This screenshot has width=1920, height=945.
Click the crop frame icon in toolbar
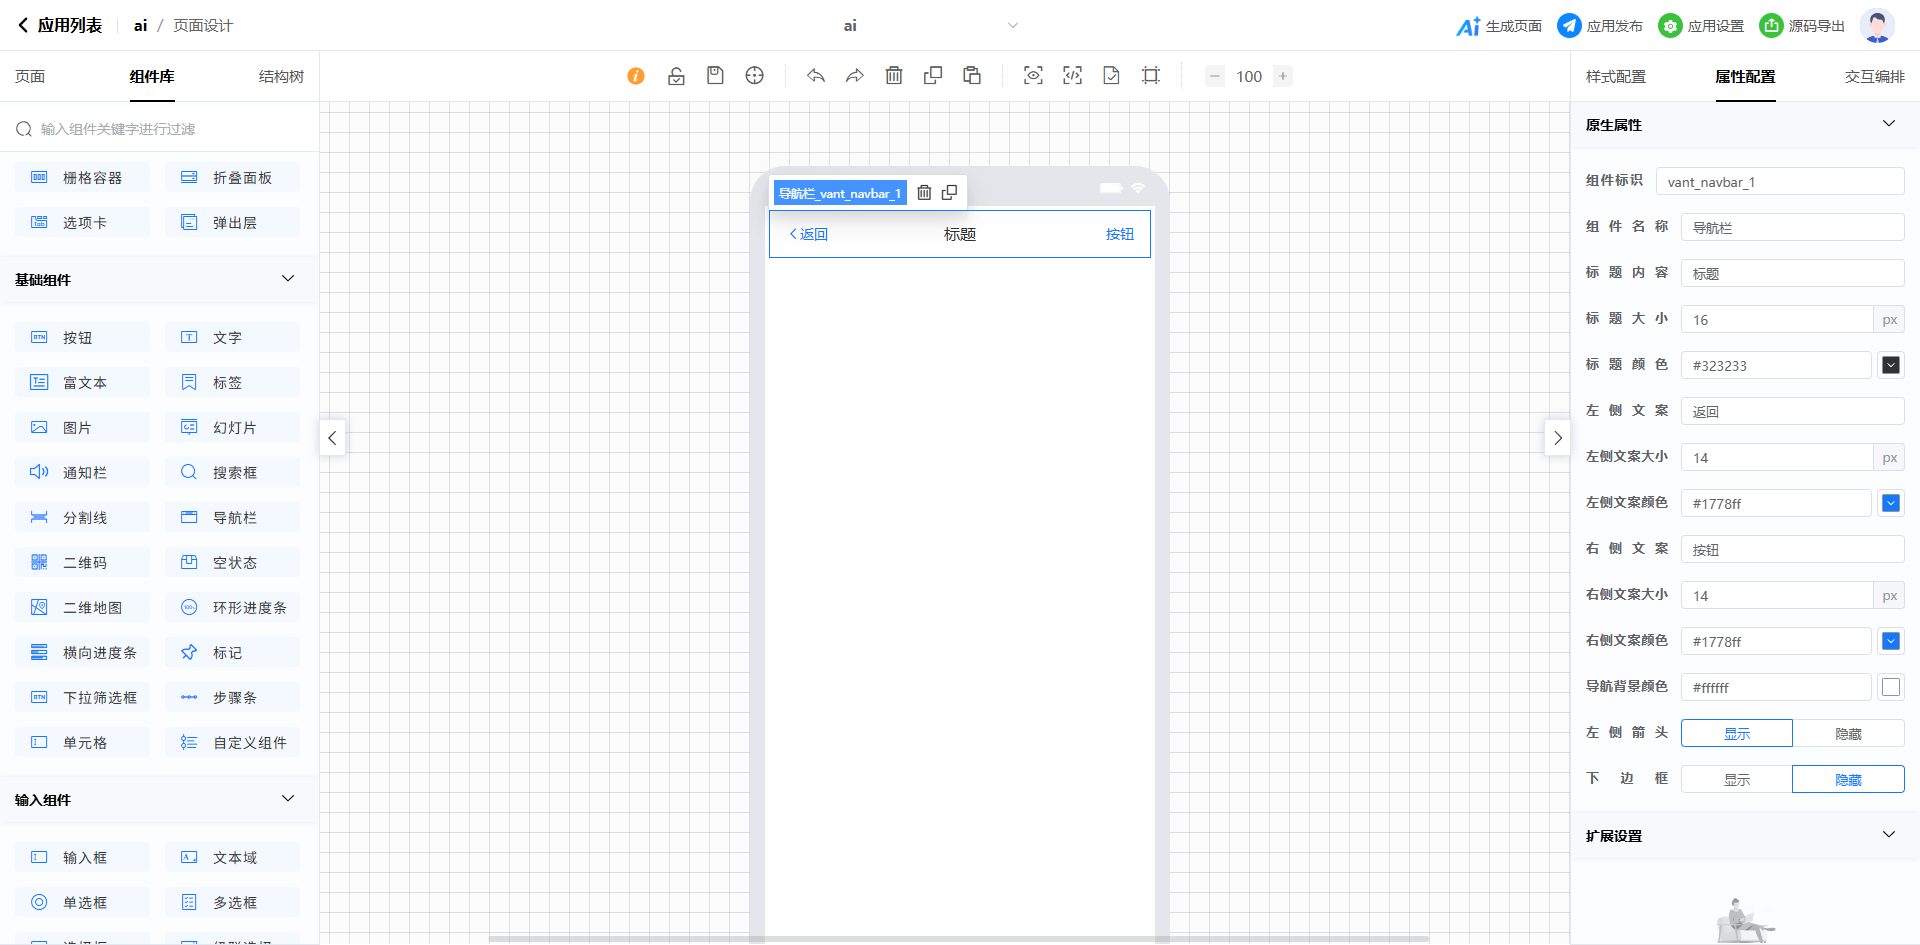pos(1151,76)
